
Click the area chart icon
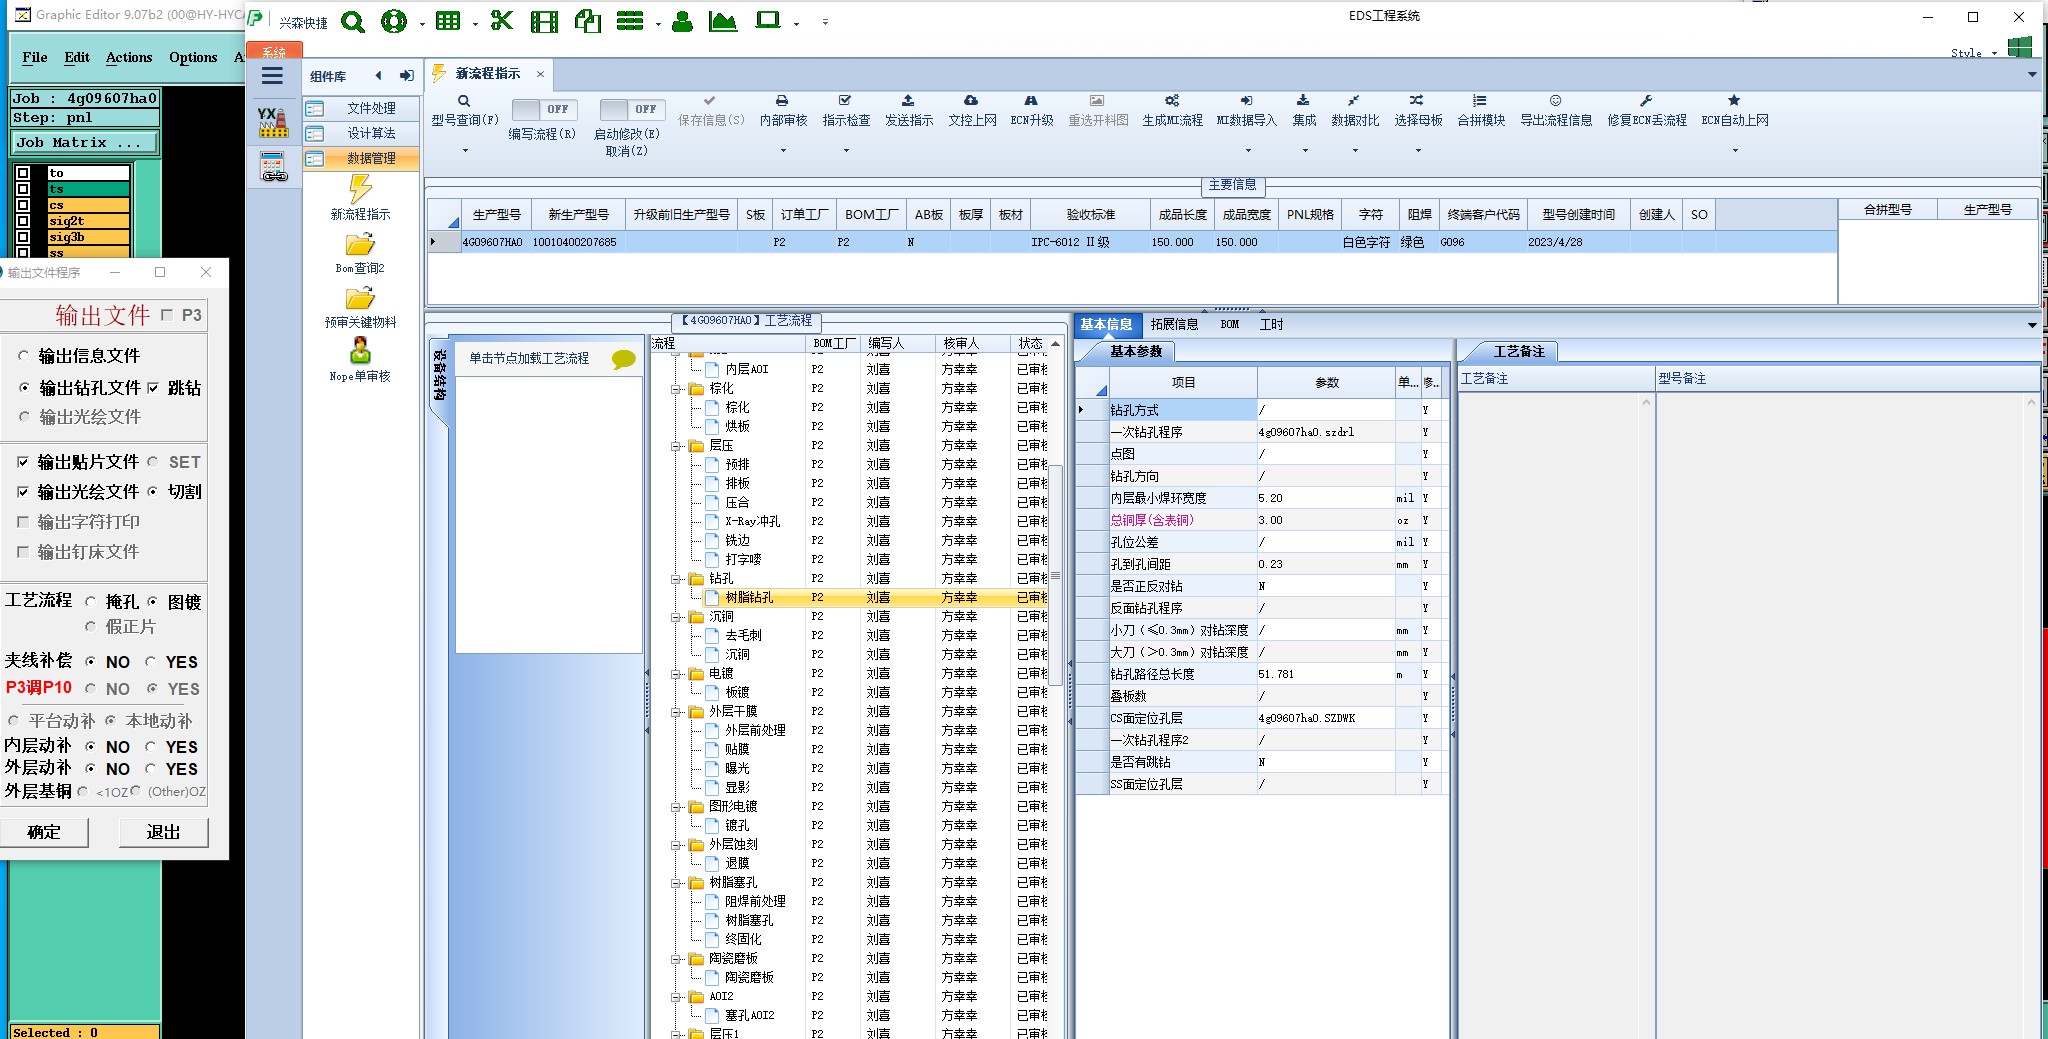tap(723, 21)
